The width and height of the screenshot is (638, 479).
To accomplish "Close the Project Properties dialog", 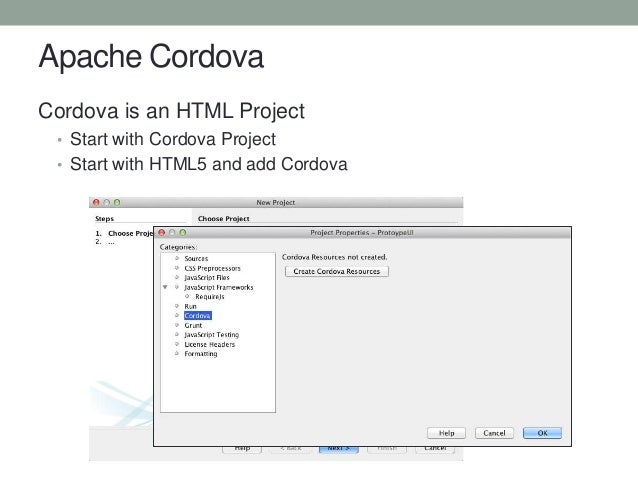I will (x=162, y=232).
